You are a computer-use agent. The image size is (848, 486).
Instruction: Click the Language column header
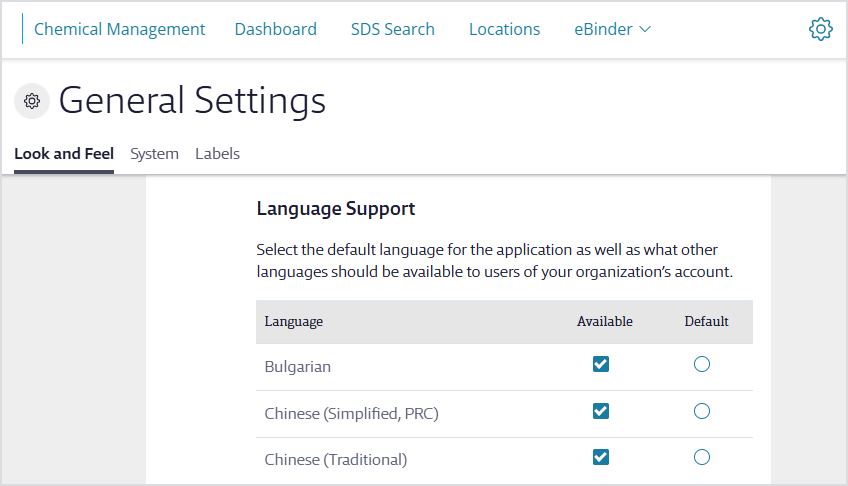(294, 322)
